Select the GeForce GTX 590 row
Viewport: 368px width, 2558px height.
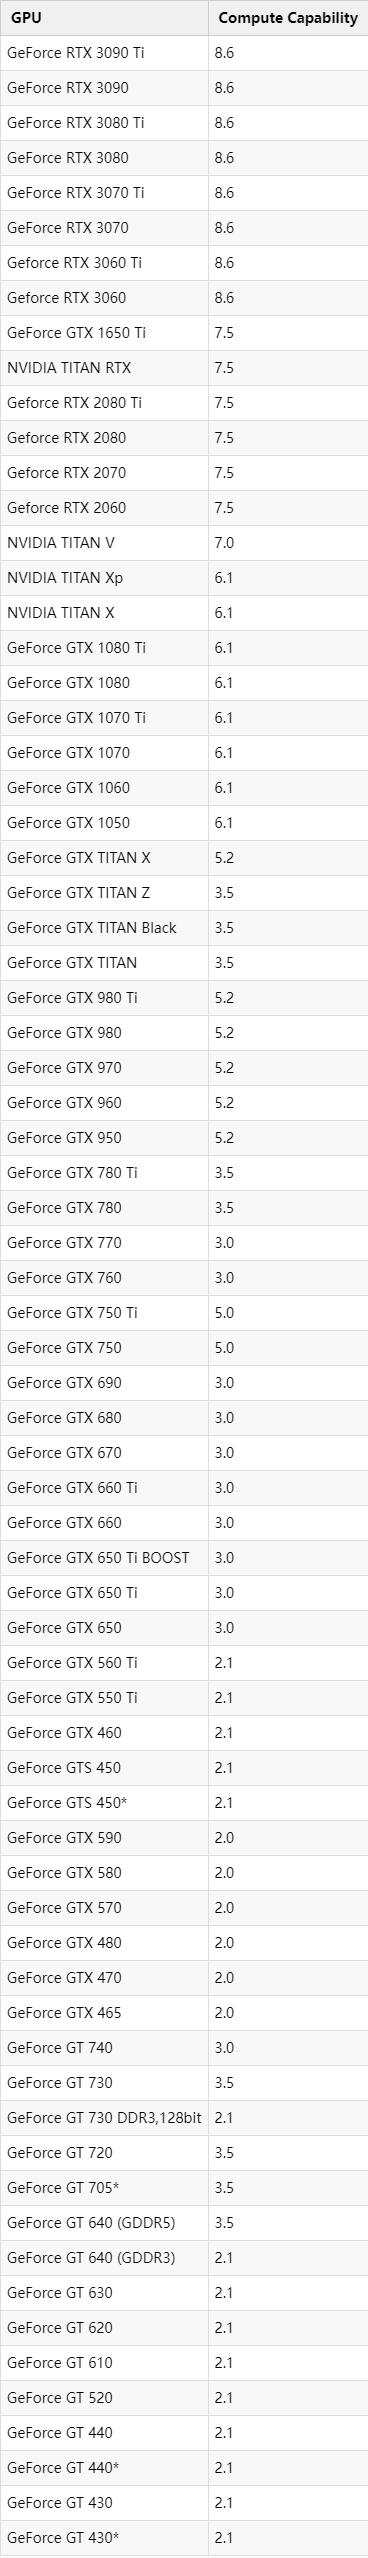click(x=184, y=1838)
